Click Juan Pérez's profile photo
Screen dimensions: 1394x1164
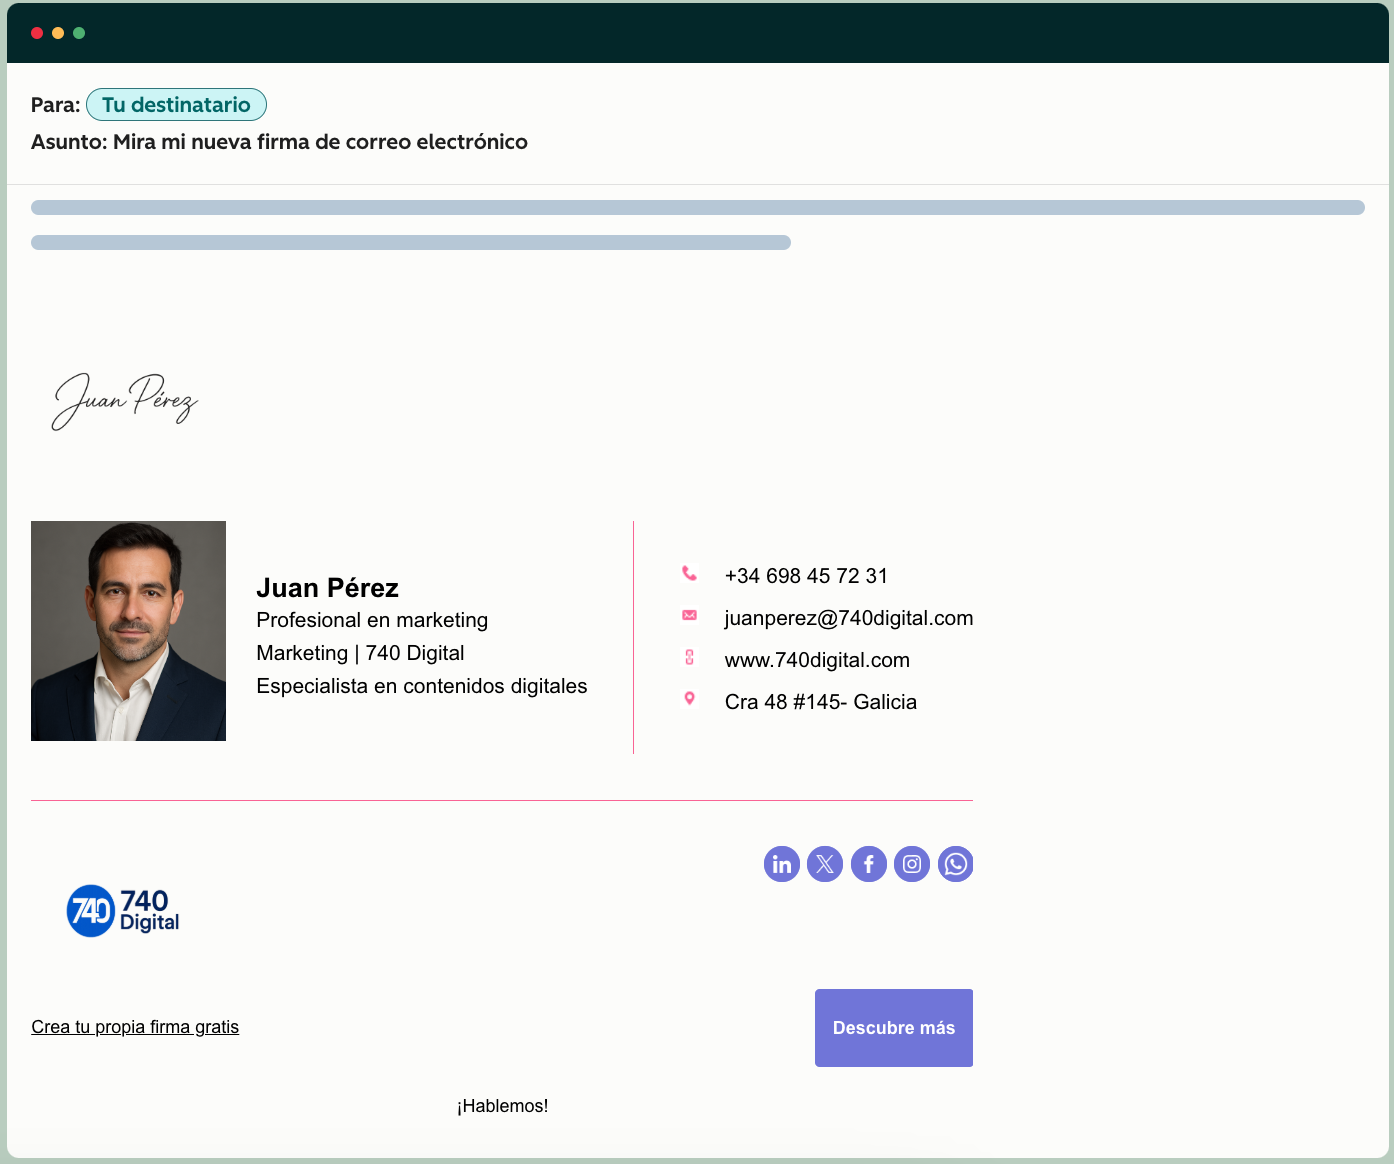(128, 630)
